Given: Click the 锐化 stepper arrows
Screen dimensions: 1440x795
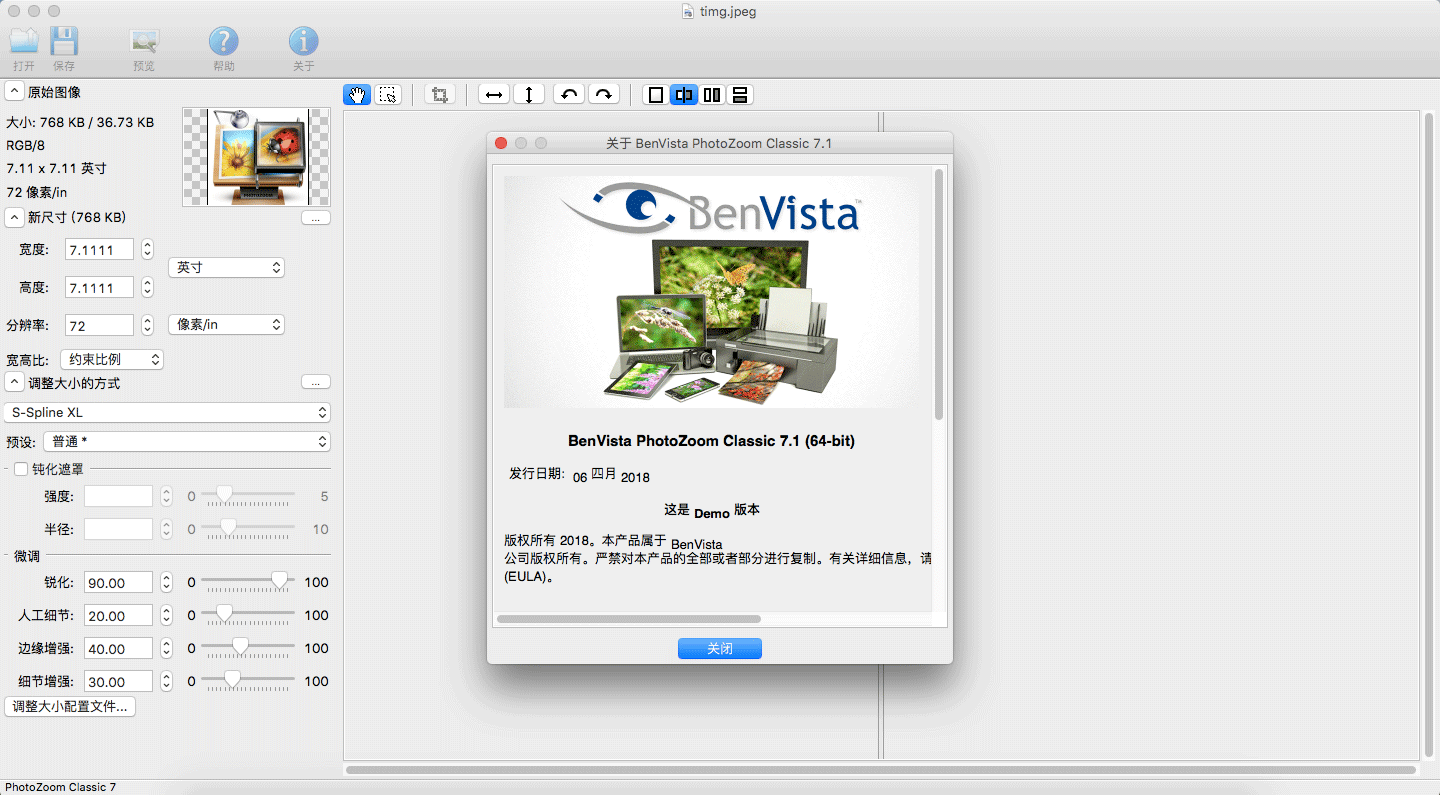Looking at the screenshot, I should pos(167,583).
